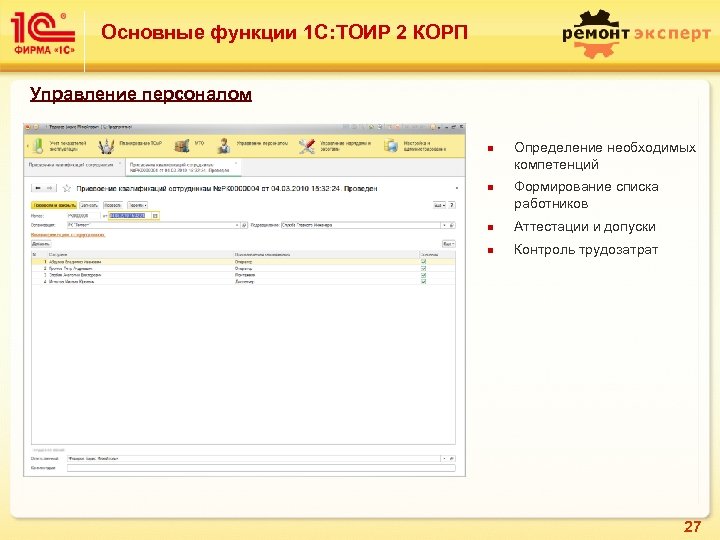Click the employee column header
This screenshot has width=720, height=540.
pos(140,254)
